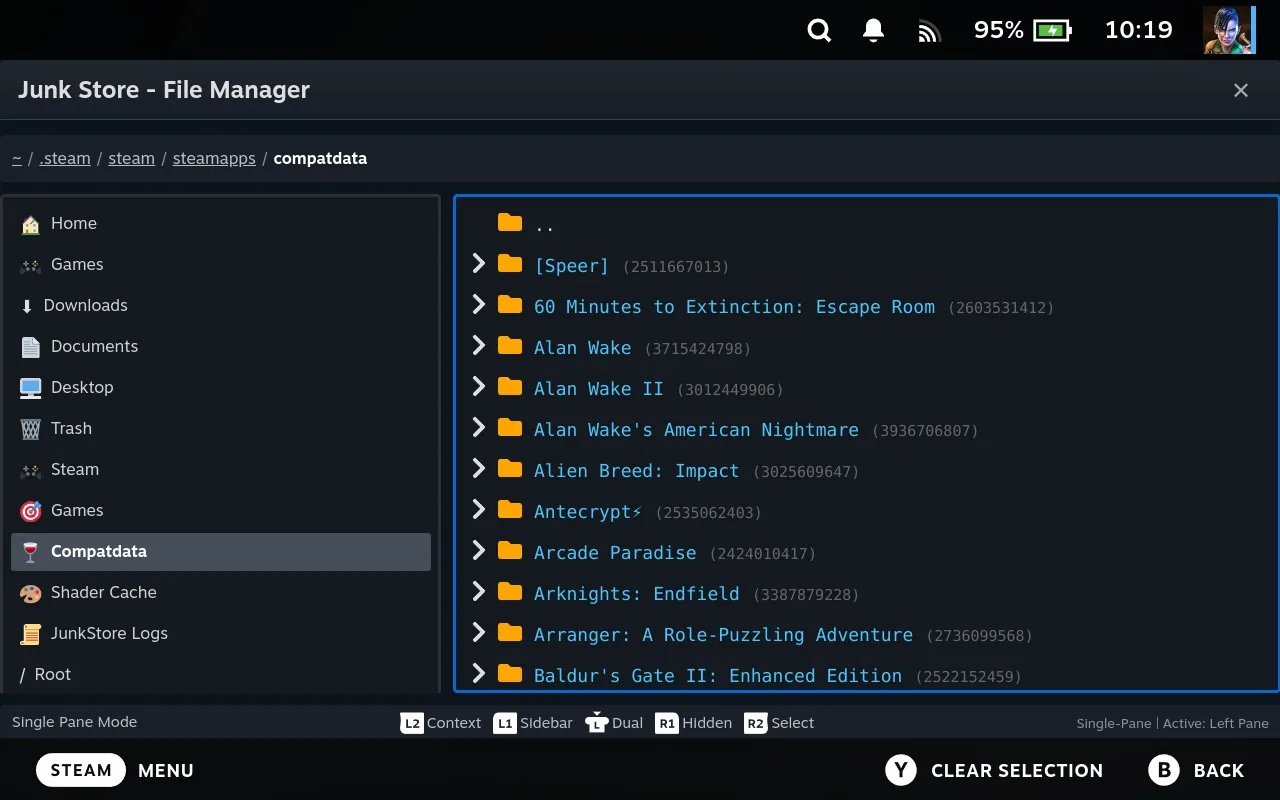
Task: Open the first Games sidebar entry with controller icon
Action: 221,264
